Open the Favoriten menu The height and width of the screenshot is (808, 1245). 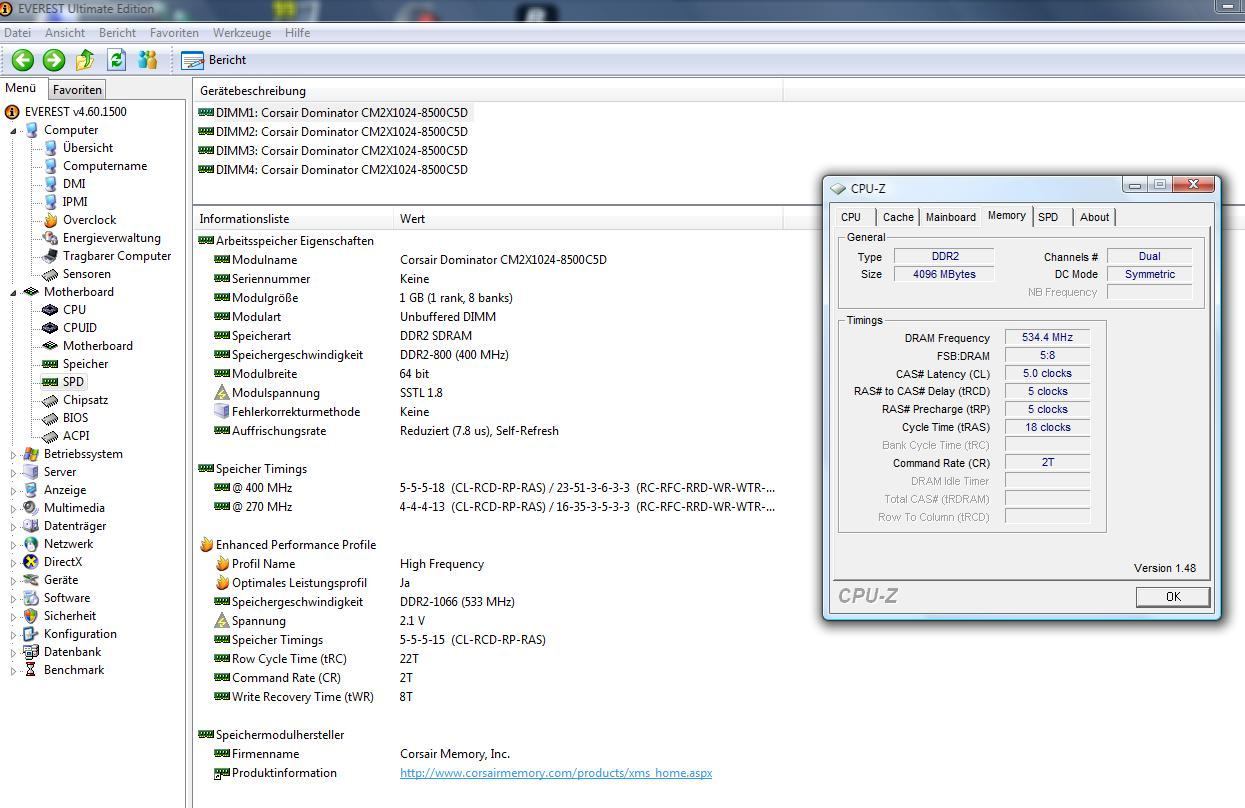point(174,33)
